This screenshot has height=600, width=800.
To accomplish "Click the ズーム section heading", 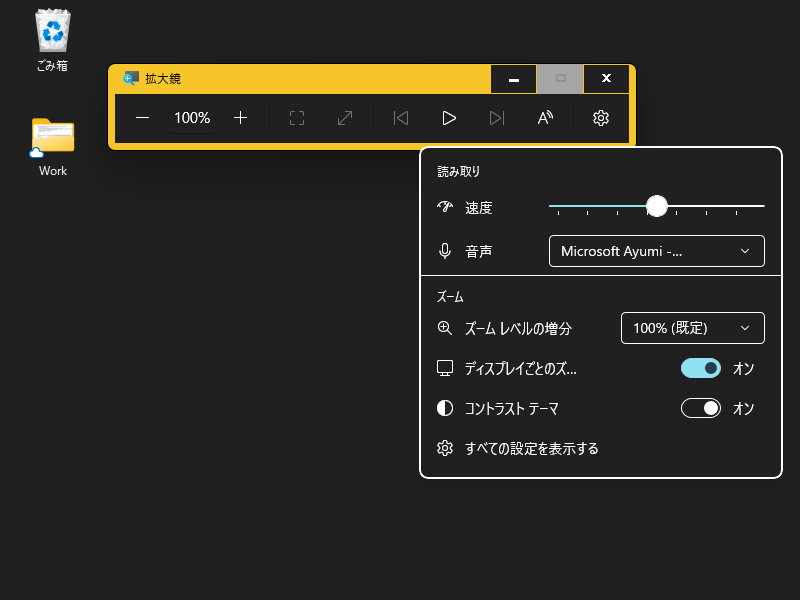I will (x=450, y=296).
